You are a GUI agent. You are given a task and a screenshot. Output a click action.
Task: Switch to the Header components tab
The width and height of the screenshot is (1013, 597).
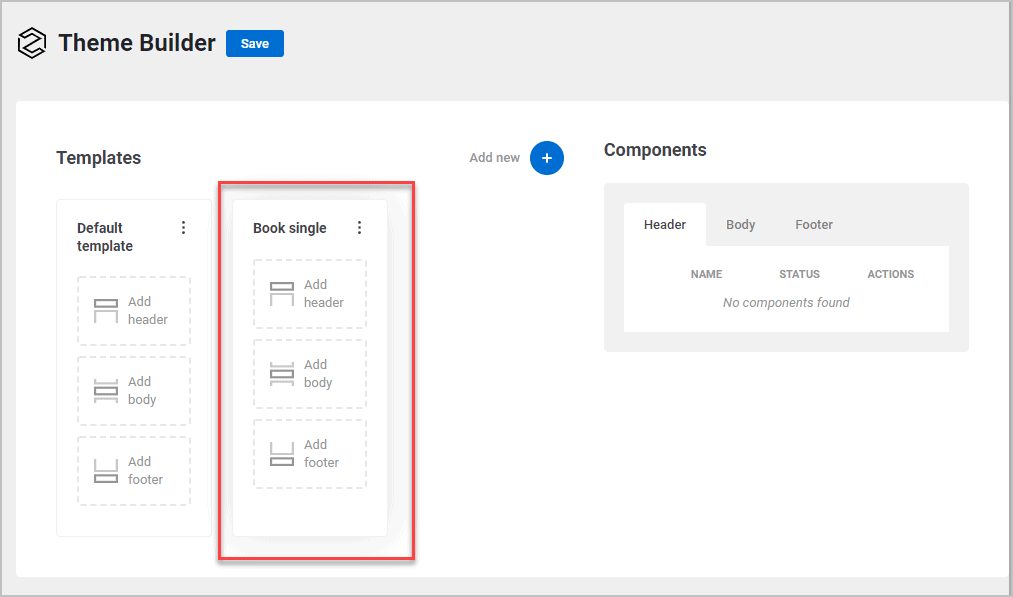point(665,225)
